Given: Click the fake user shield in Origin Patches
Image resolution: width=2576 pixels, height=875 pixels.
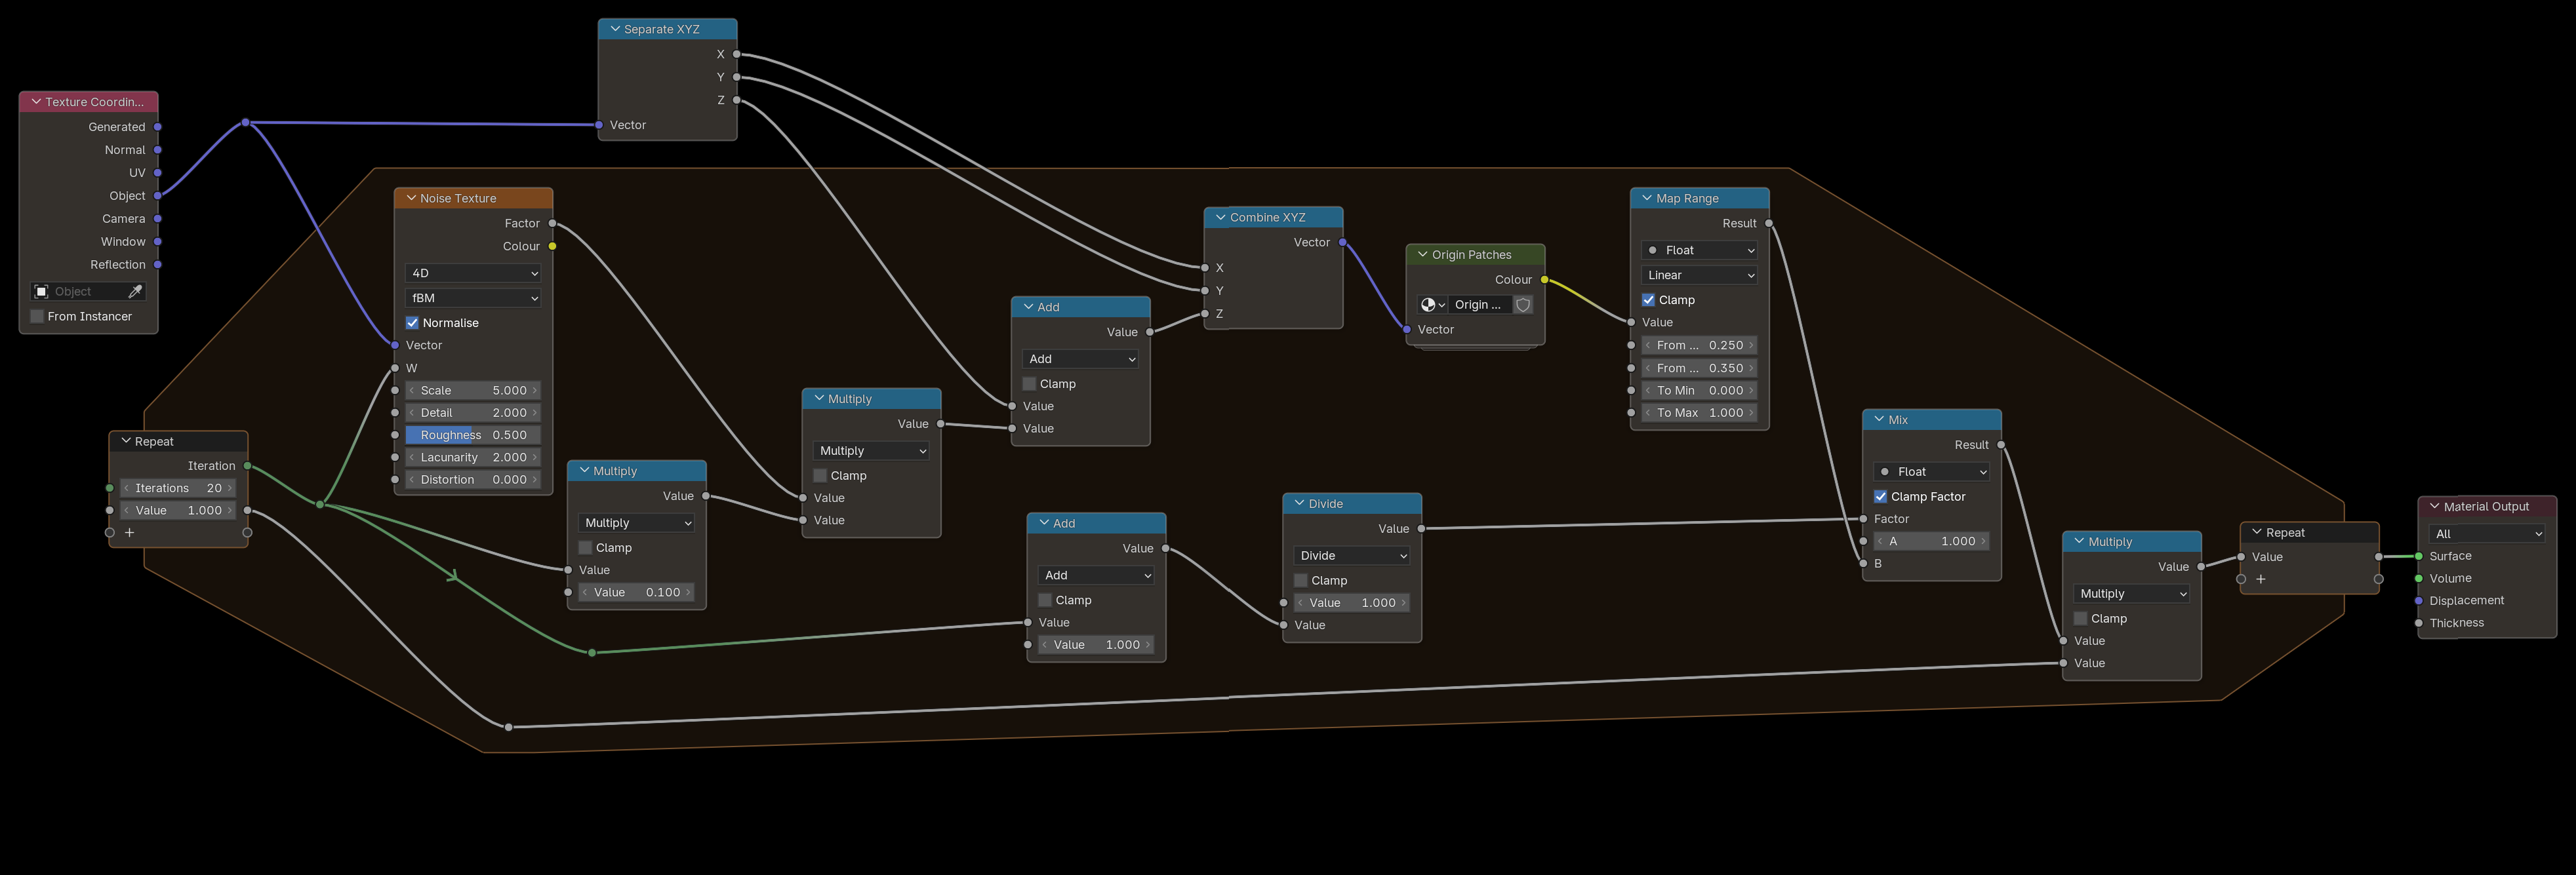Looking at the screenshot, I should 1523,305.
